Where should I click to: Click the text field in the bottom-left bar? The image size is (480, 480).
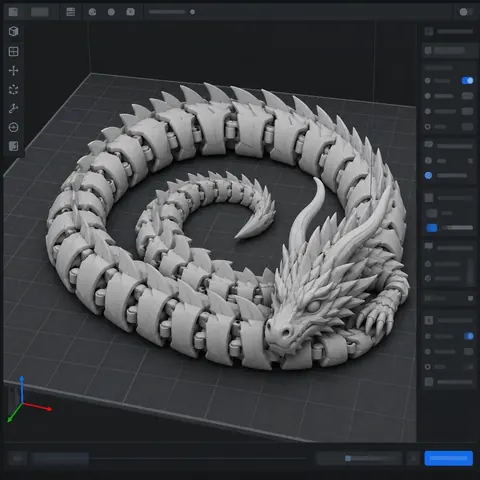[59, 458]
